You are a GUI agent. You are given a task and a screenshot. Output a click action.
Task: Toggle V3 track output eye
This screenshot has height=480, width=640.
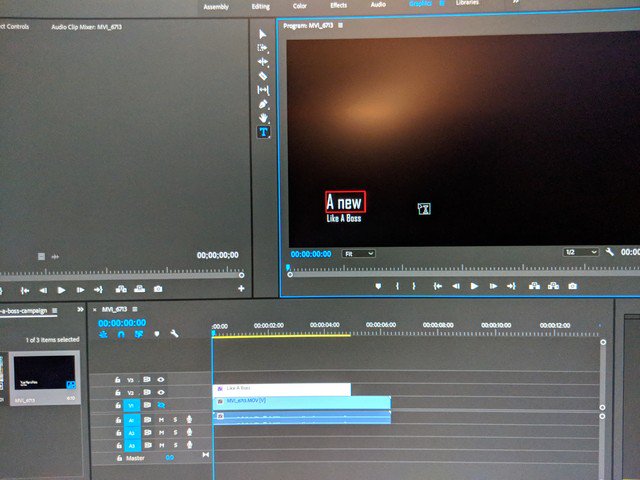pos(161,380)
